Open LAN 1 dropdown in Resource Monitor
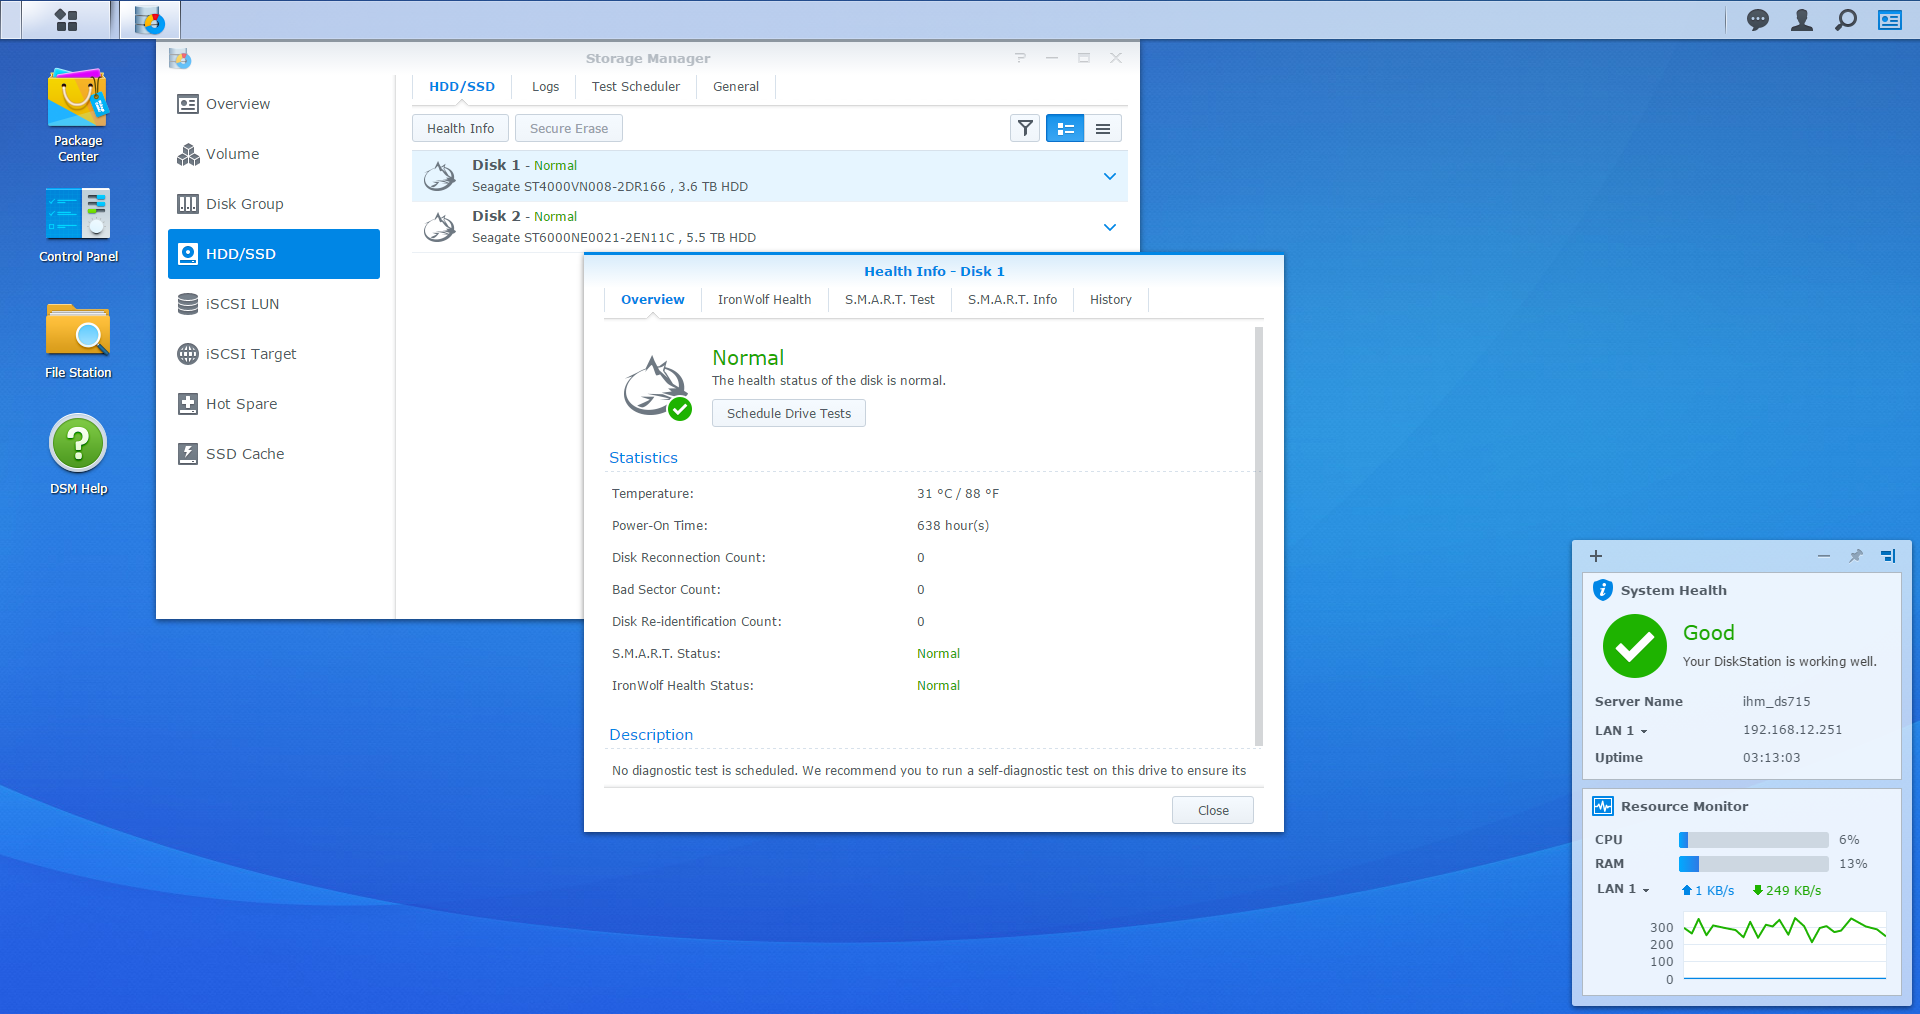This screenshot has width=1920, height=1014. [1623, 889]
